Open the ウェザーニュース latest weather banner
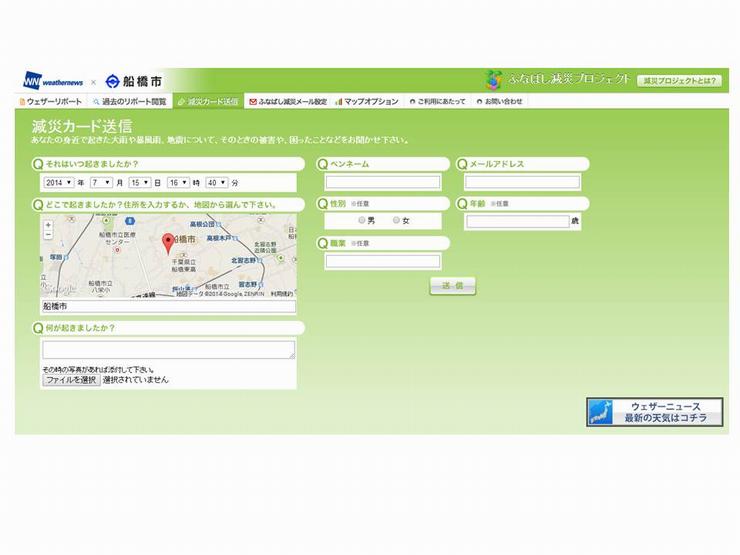Screen dimensions: 740x555 (x=654, y=412)
